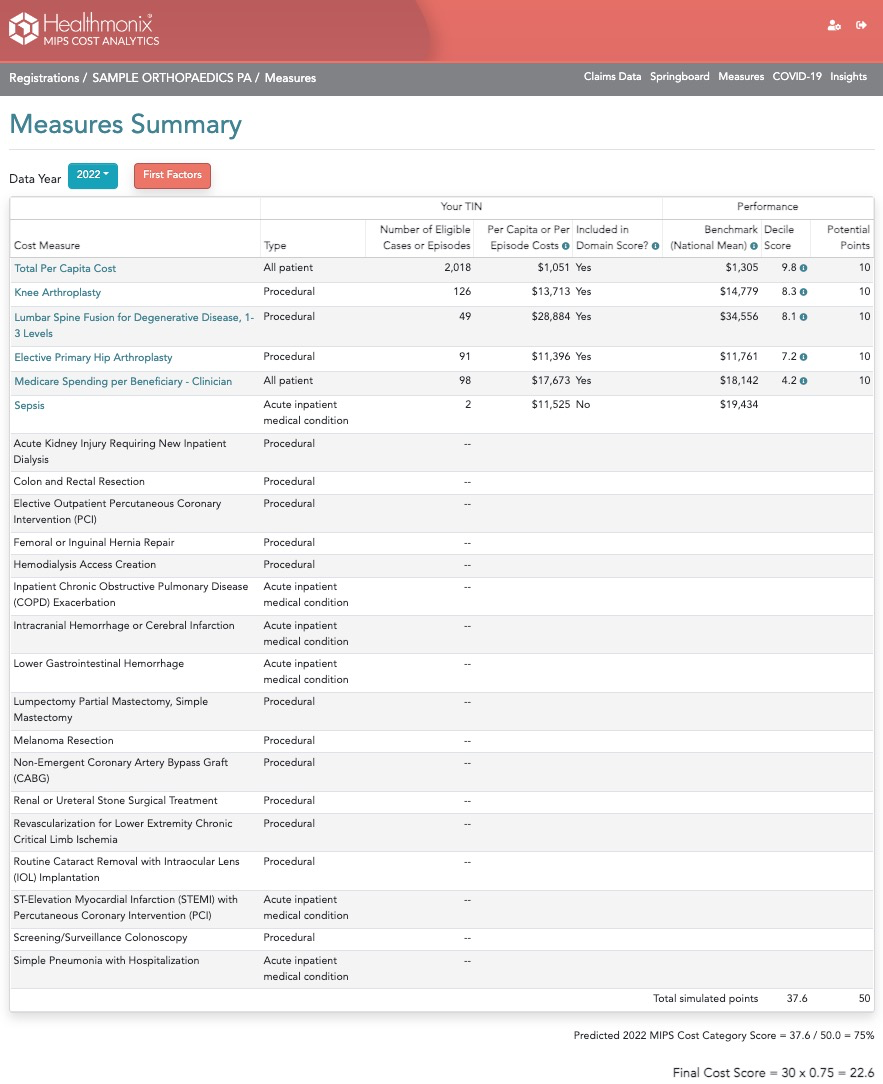883x1084 pixels.
Task: Open the 2022 Data Year dropdown
Action: click(92, 175)
